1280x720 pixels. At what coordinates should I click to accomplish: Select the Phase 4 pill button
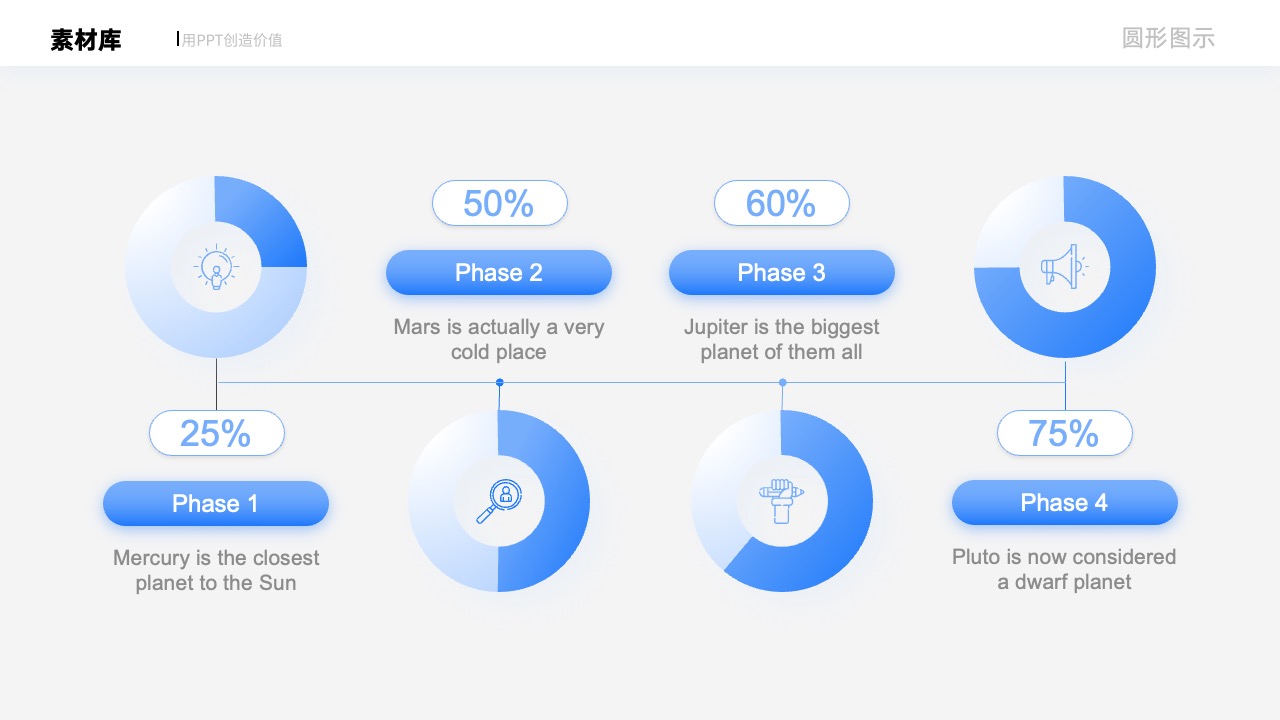tap(1065, 502)
